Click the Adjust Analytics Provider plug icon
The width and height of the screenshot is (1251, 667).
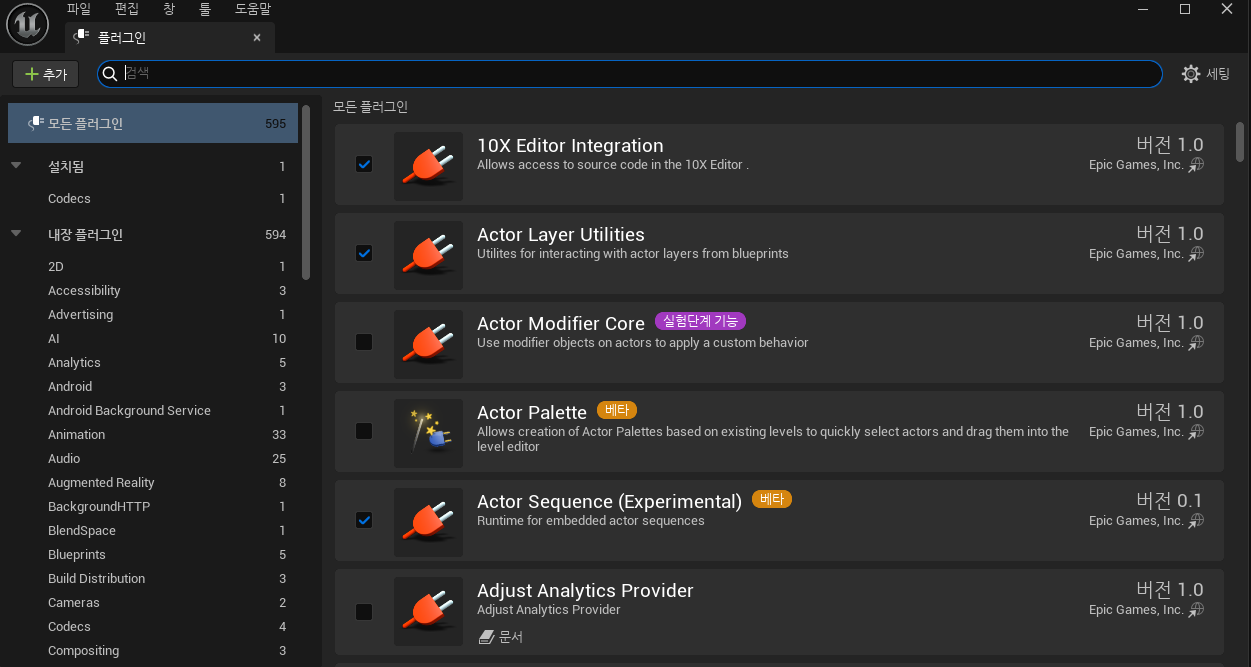[428, 611]
